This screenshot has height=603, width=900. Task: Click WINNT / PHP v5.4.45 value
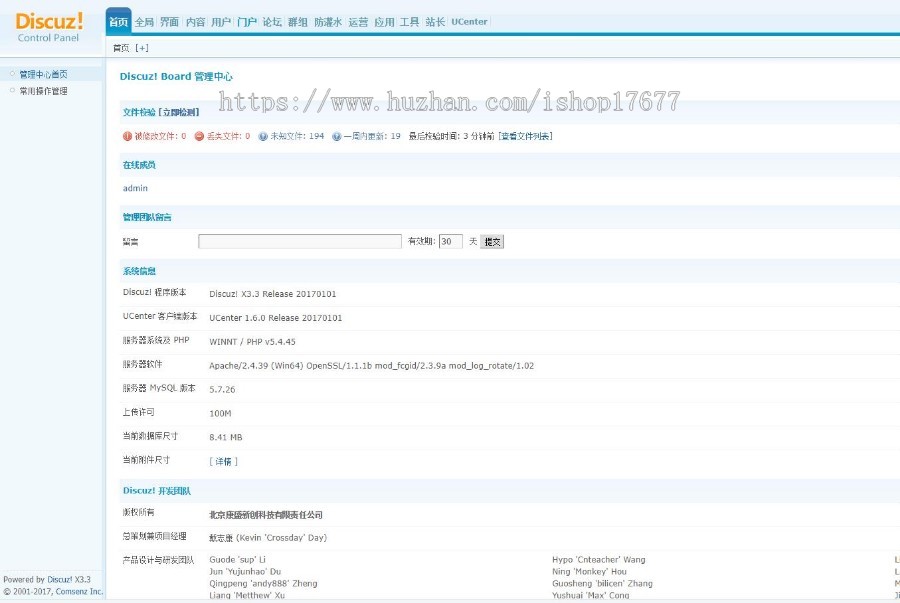point(252,342)
